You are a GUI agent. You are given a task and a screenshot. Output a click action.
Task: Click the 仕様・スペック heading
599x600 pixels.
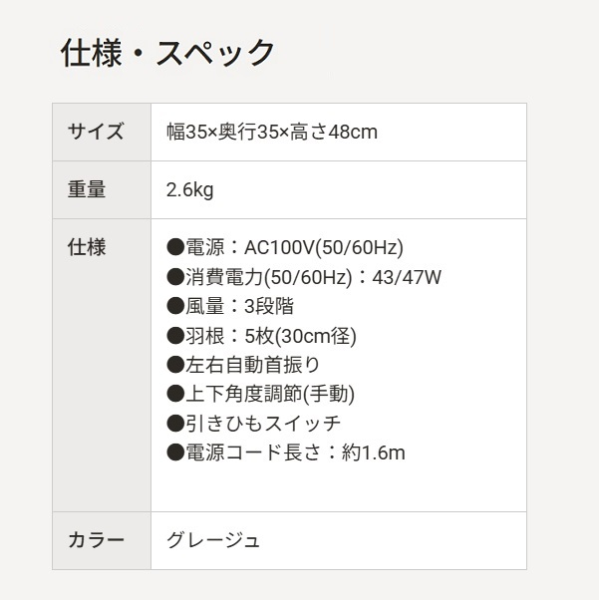[x=167, y=53]
